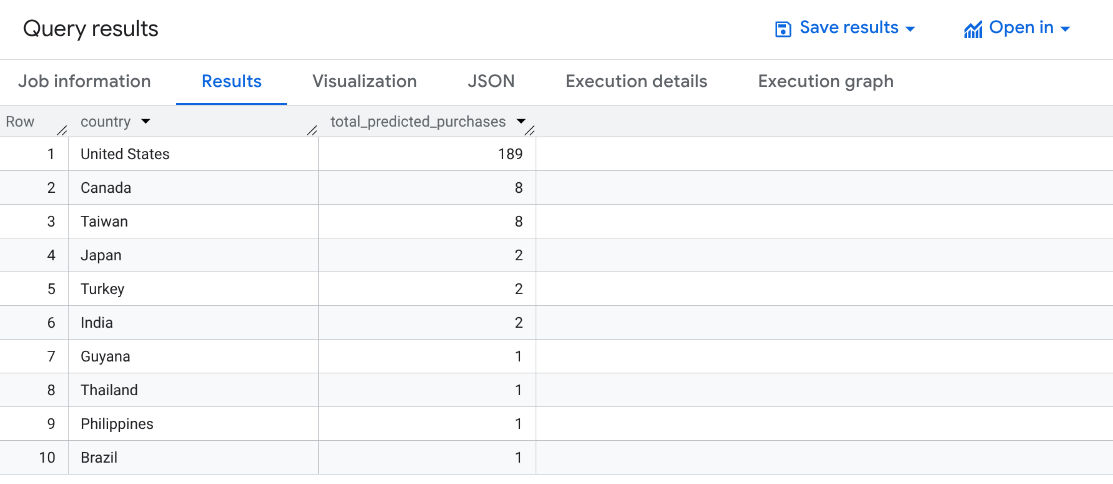Show the Execution graph tab
This screenshot has width=1113, height=484.
click(x=825, y=82)
